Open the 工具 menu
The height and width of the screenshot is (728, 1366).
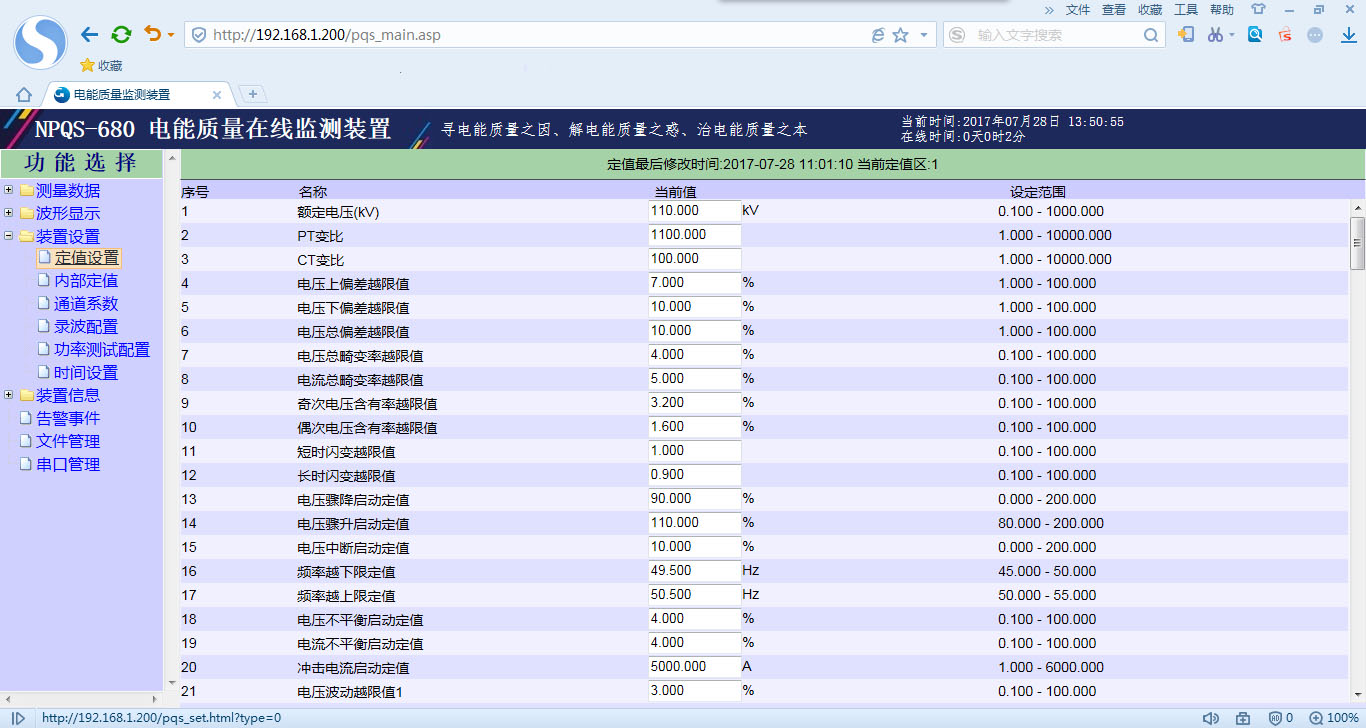coord(1186,10)
